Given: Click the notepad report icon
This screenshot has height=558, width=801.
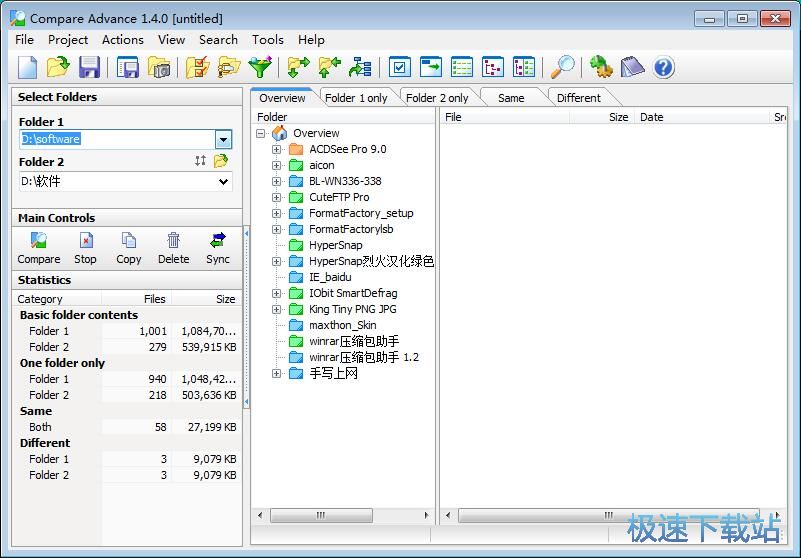Looking at the screenshot, I should 632,67.
